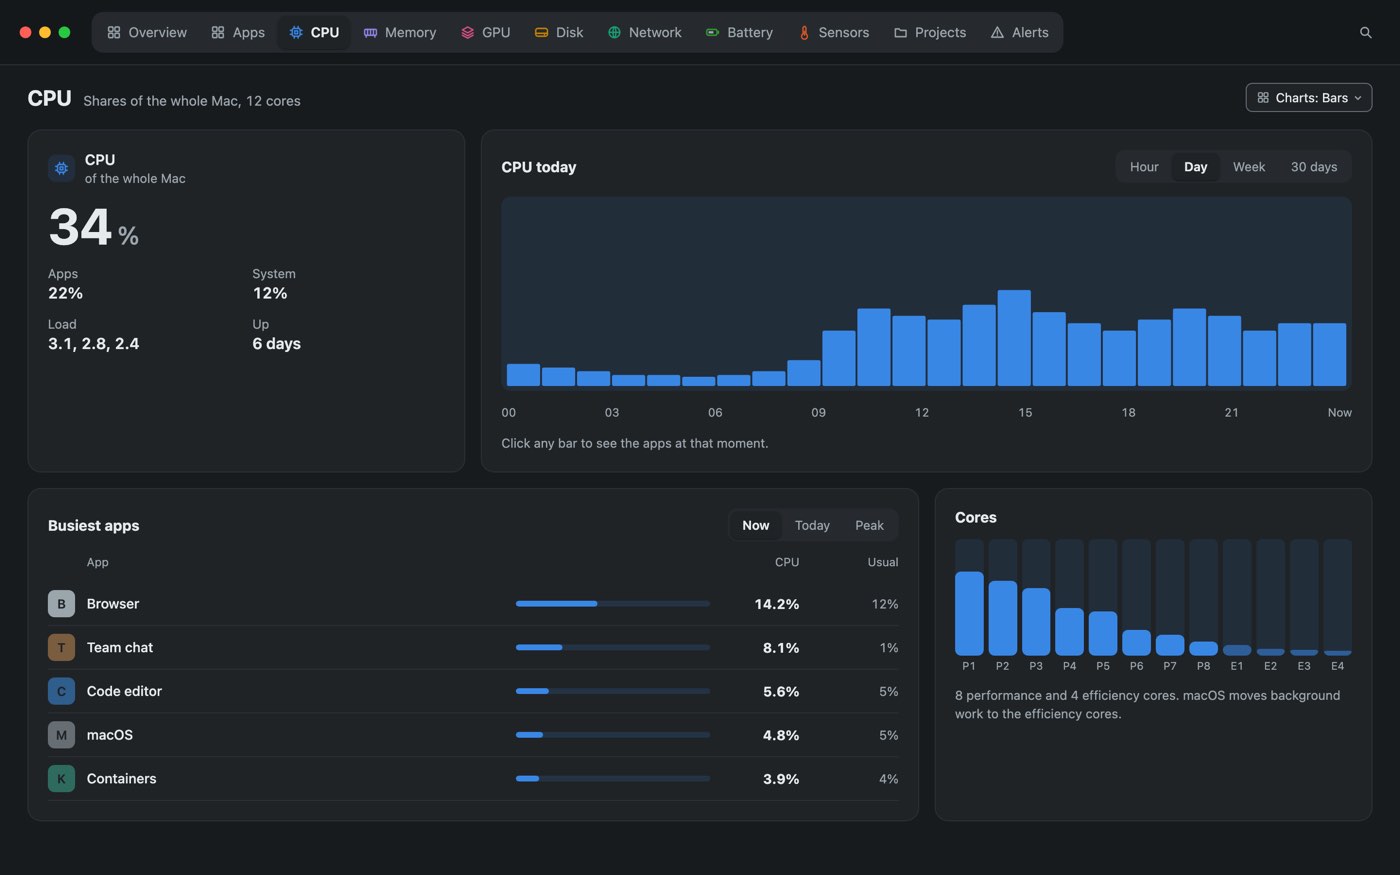
Task: Click the Browser app icon
Action: 61,604
